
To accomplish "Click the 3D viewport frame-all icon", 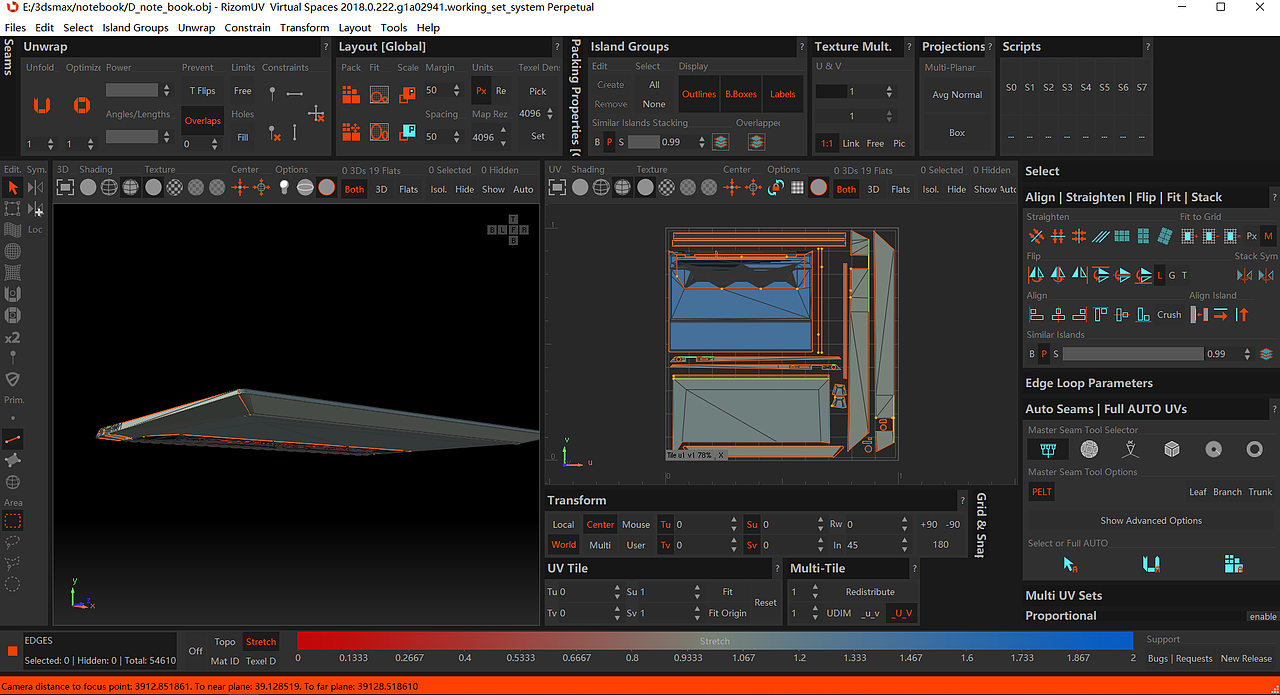I will (65, 187).
